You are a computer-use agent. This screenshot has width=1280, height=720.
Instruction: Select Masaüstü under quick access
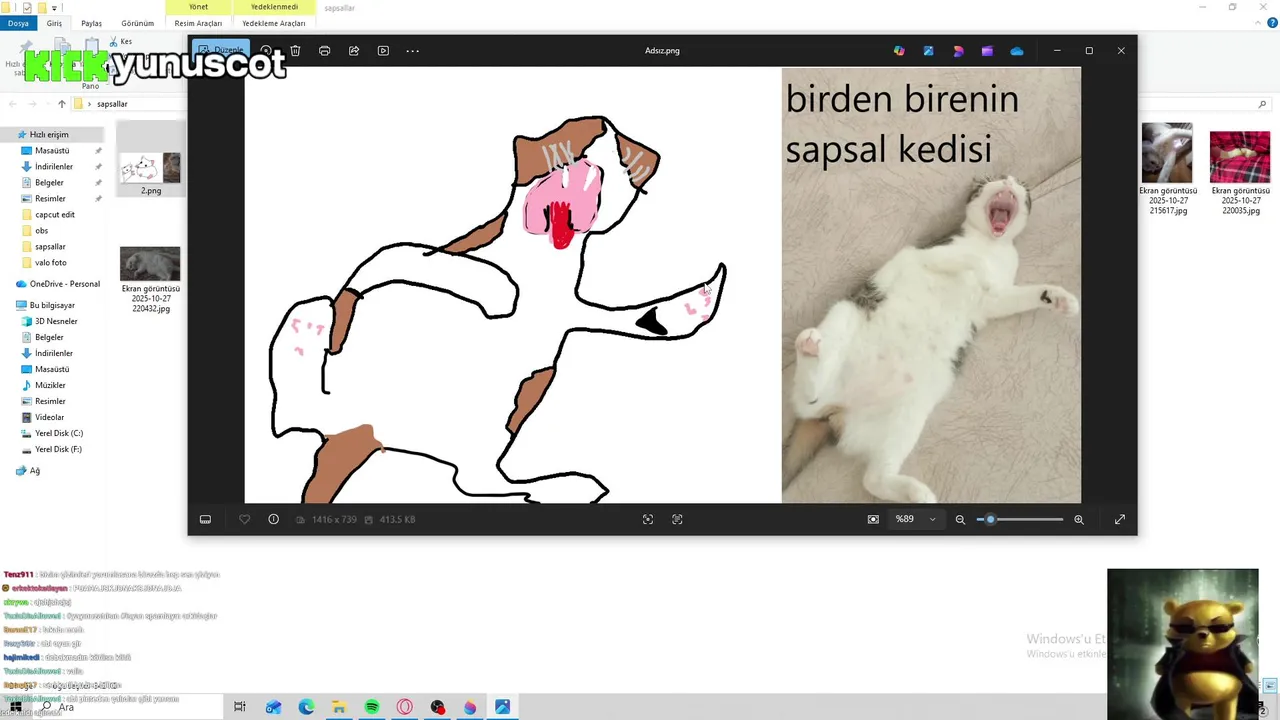point(52,150)
